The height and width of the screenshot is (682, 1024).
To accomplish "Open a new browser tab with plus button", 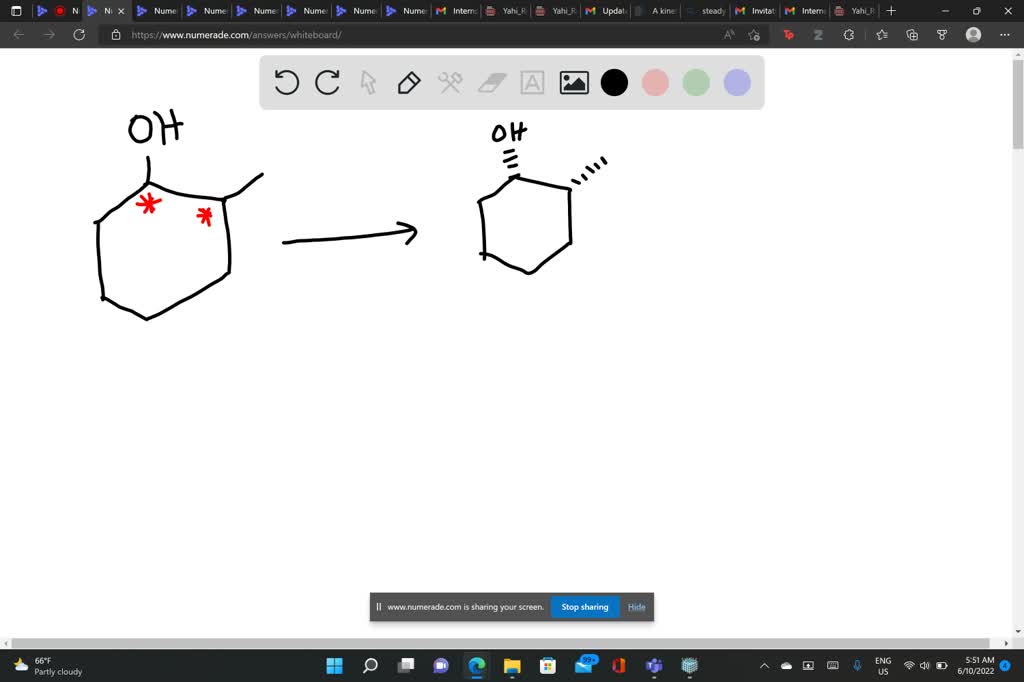I will coord(889,11).
